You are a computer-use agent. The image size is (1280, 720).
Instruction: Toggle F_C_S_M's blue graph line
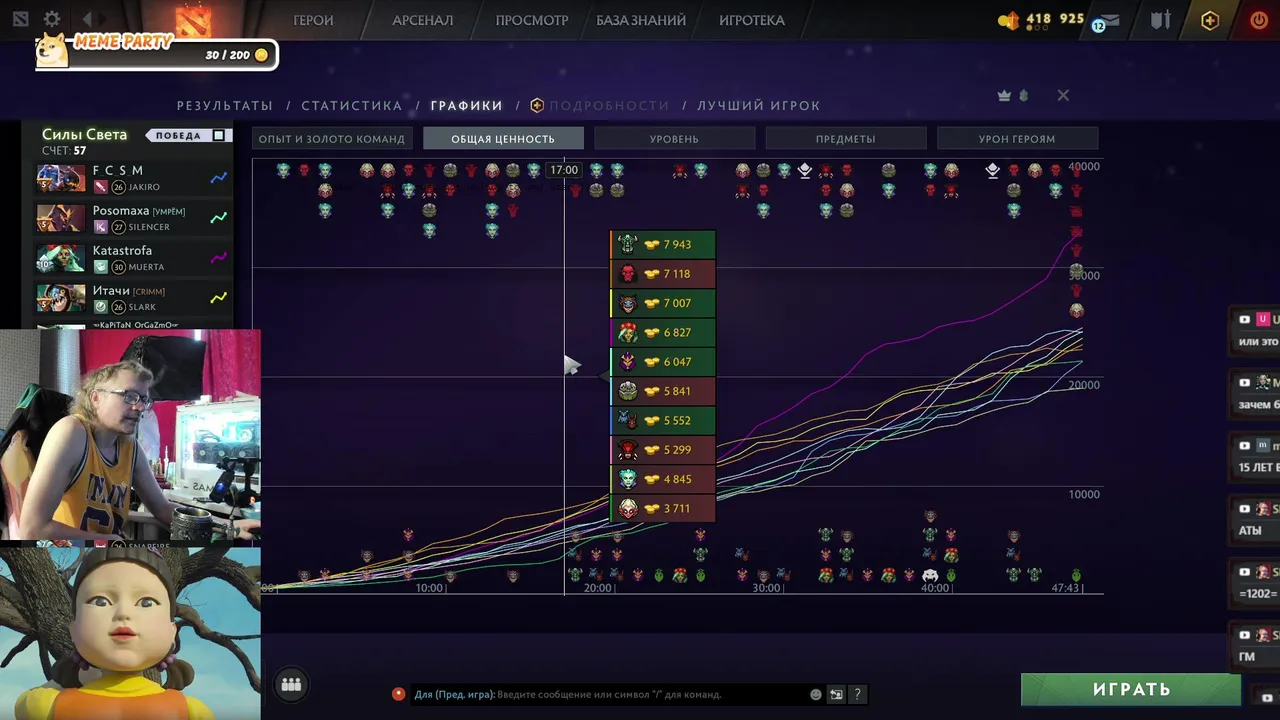[x=218, y=178]
